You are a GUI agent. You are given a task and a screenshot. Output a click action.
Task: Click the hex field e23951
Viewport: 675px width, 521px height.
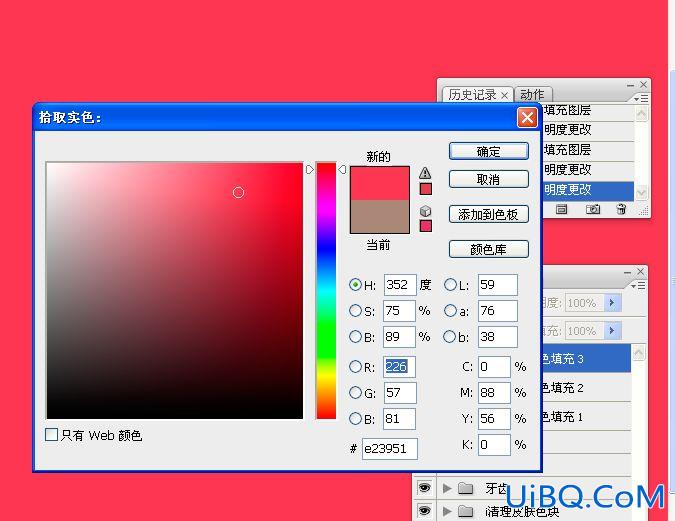tap(390, 449)
